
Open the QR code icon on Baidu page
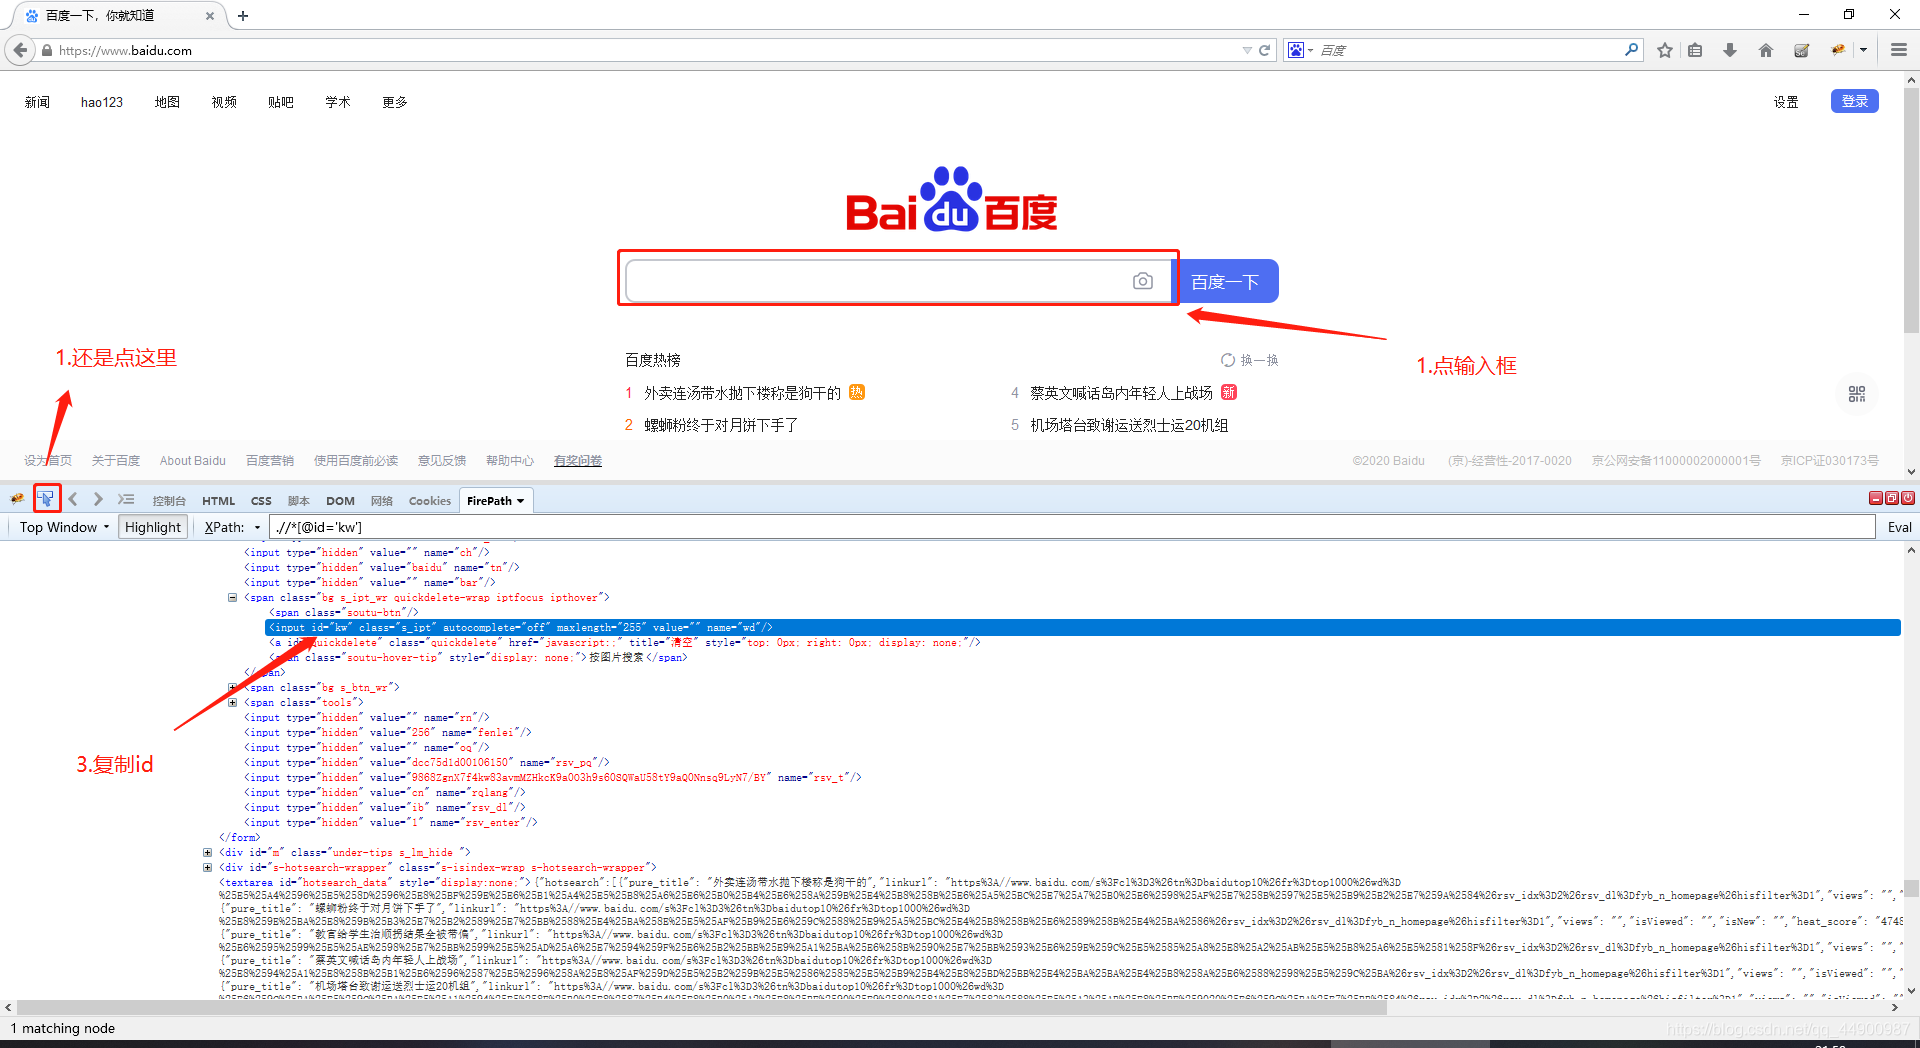pyautogui.click(x=1857, y=394)
